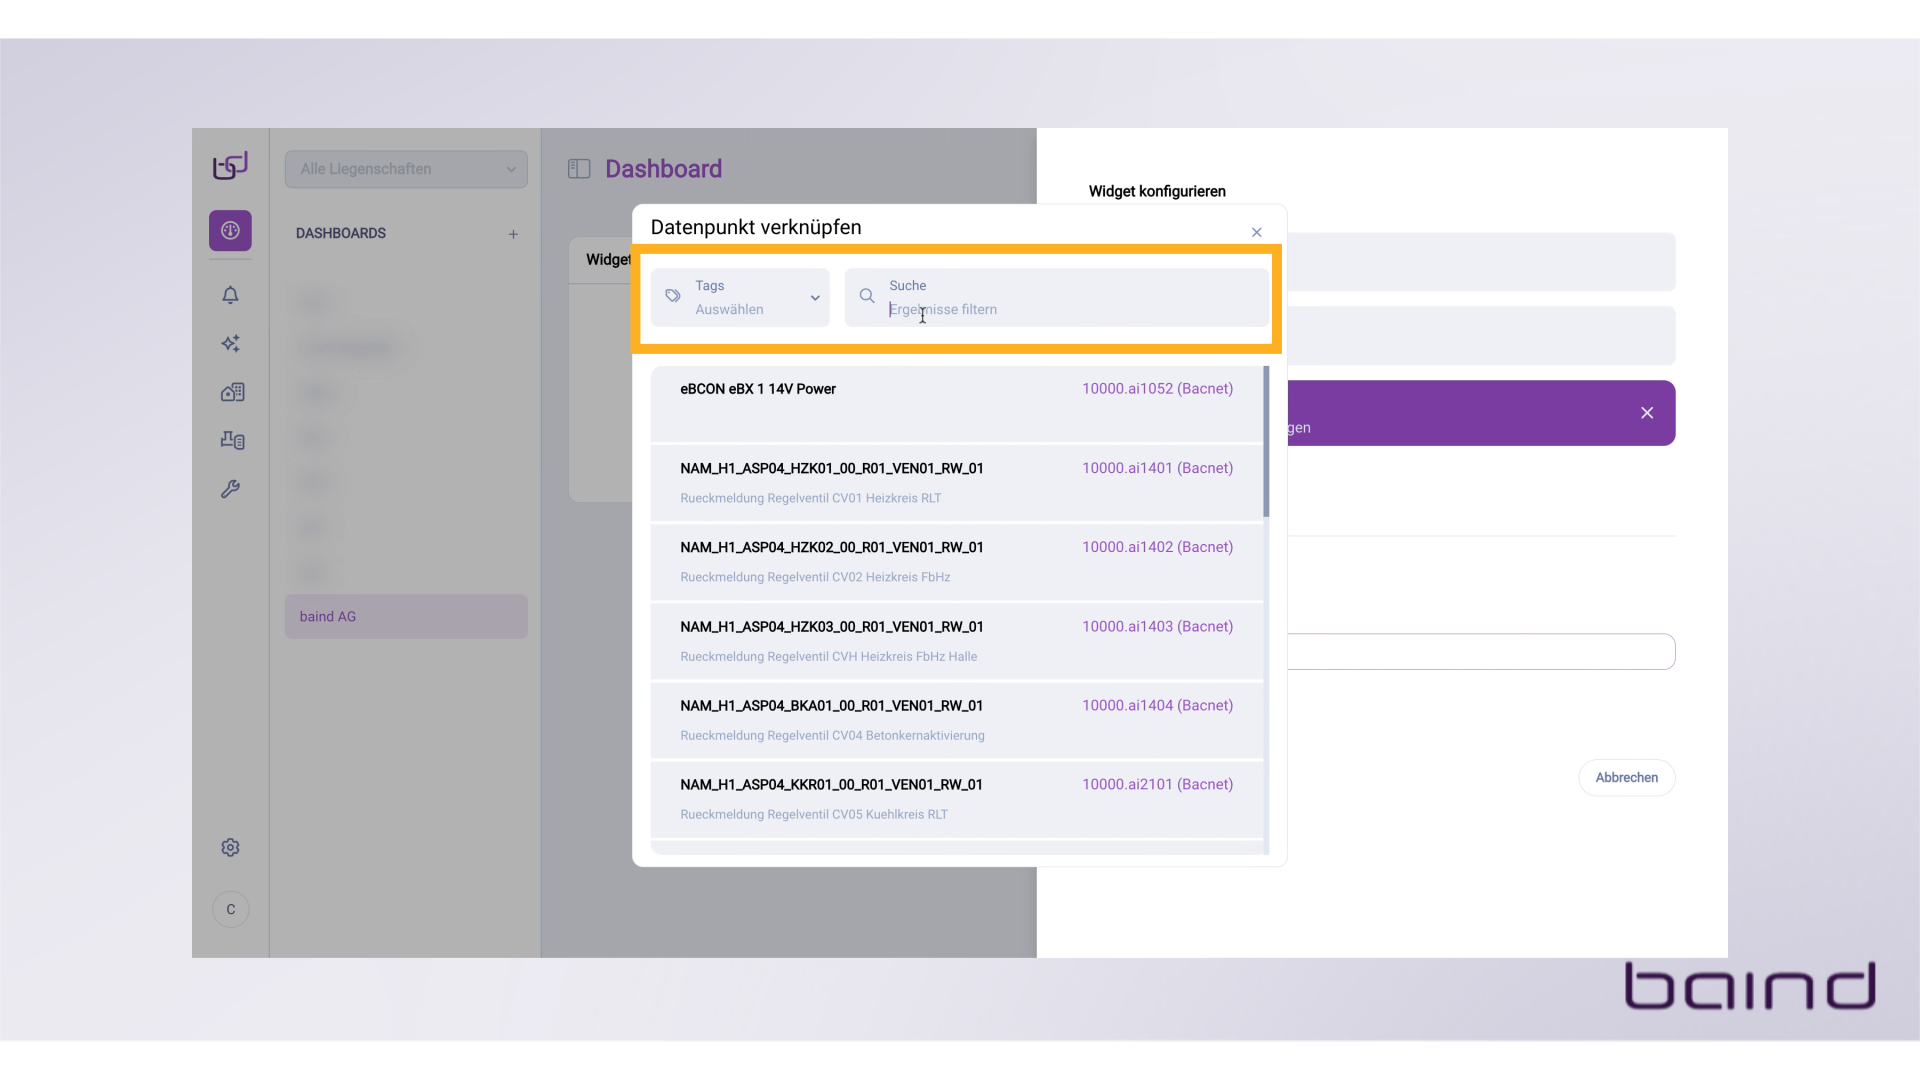Click the Abbrechen button

[x=1626, y=778]
